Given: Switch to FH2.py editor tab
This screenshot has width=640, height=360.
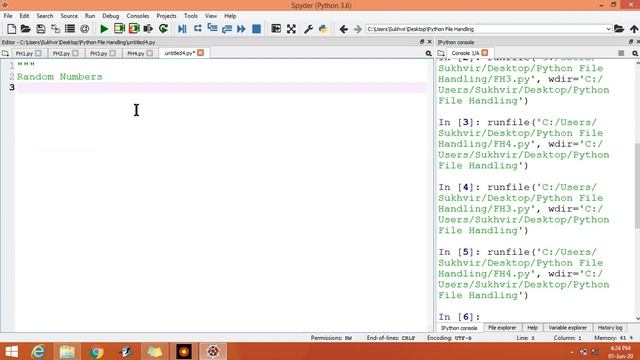Looking at the screenshot, I should click(61, 53).
